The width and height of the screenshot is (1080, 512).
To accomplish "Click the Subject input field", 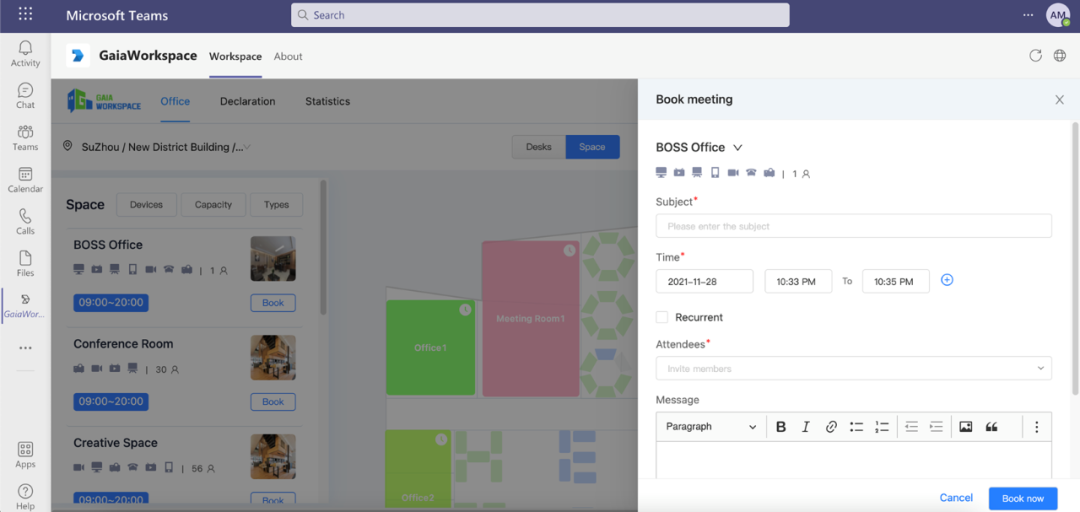I will [853, 226].
